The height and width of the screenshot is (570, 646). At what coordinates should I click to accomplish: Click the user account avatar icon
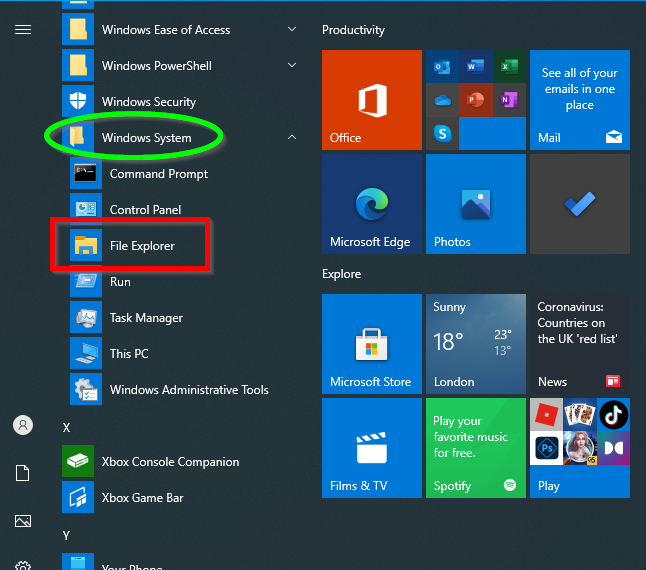pos(23,425)
